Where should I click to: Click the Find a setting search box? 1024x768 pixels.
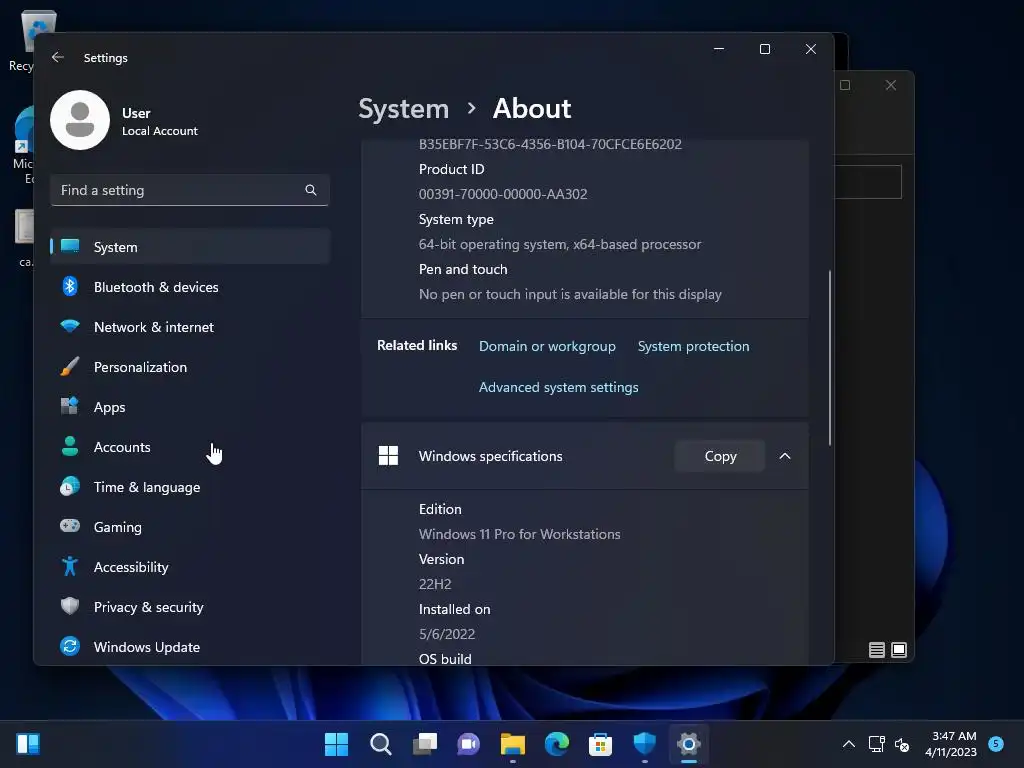point(189,190)
